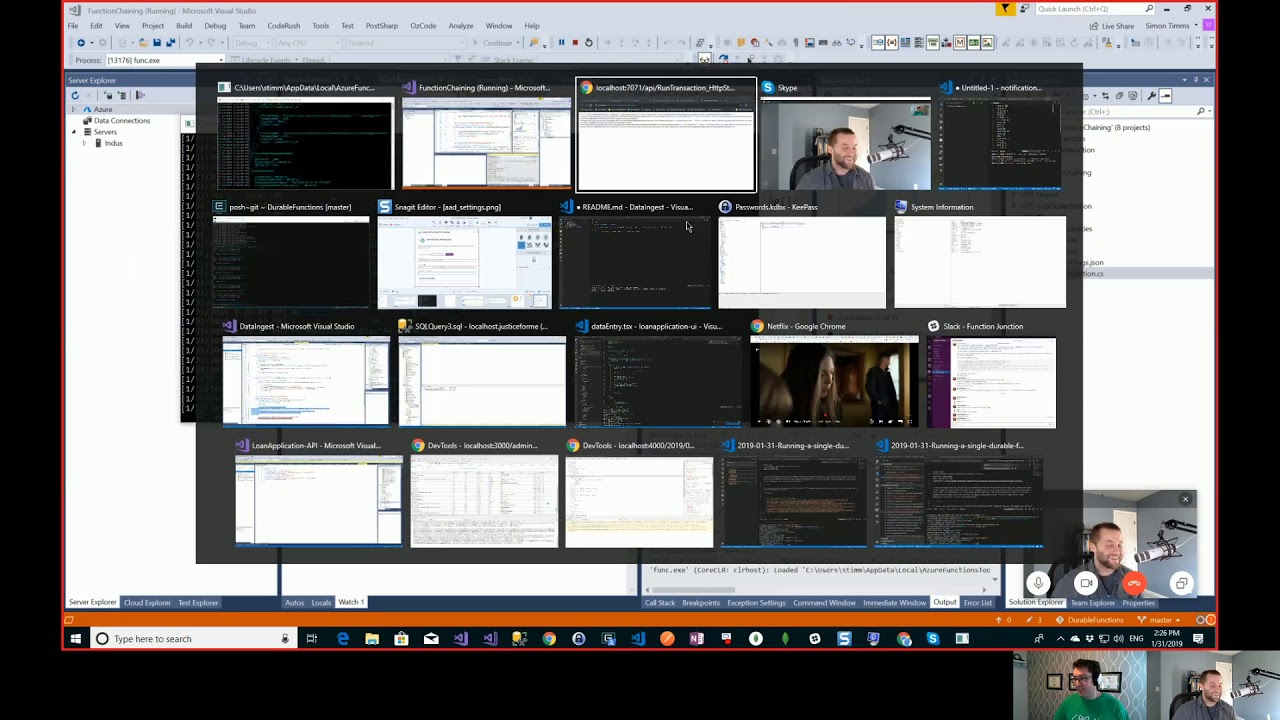Select the System Information window thumbnail
This screenshot has height=720, width=1280.
[980, 262]
